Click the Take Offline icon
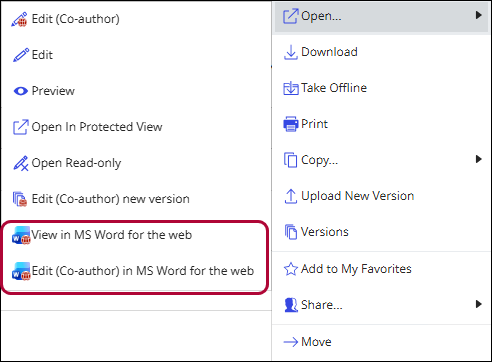The image size is (492, 362). tap(291, 88)
